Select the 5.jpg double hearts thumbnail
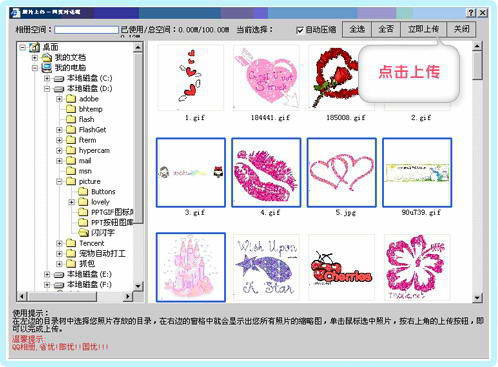Screen dimensions: 498x367 pos(342,172)
